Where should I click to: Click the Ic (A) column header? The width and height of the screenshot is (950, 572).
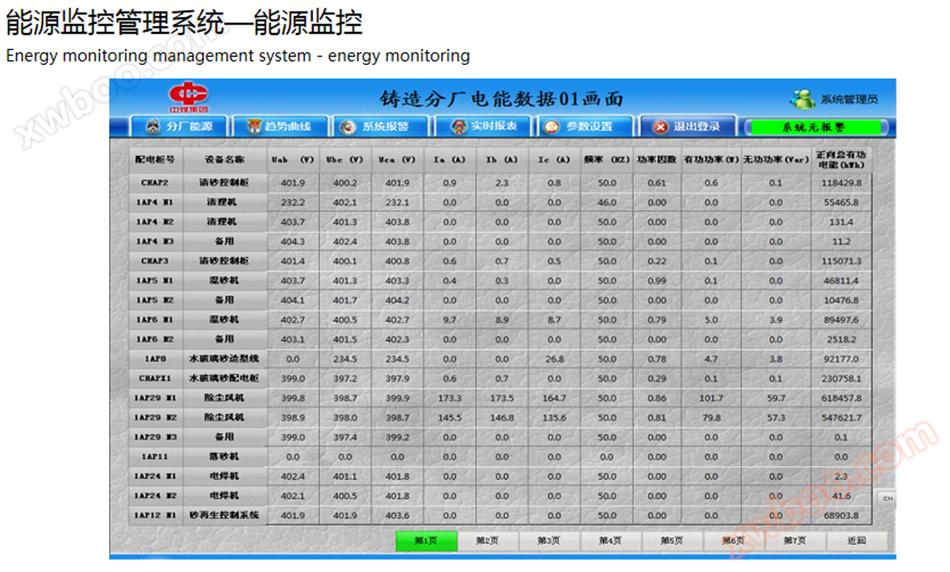point(554,159)
